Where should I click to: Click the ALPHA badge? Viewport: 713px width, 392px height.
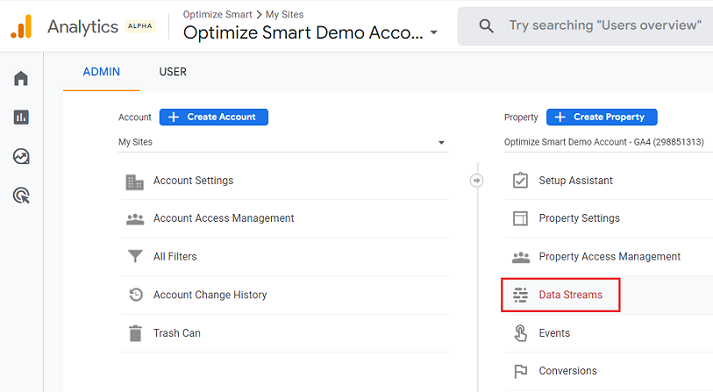point(140,26)
